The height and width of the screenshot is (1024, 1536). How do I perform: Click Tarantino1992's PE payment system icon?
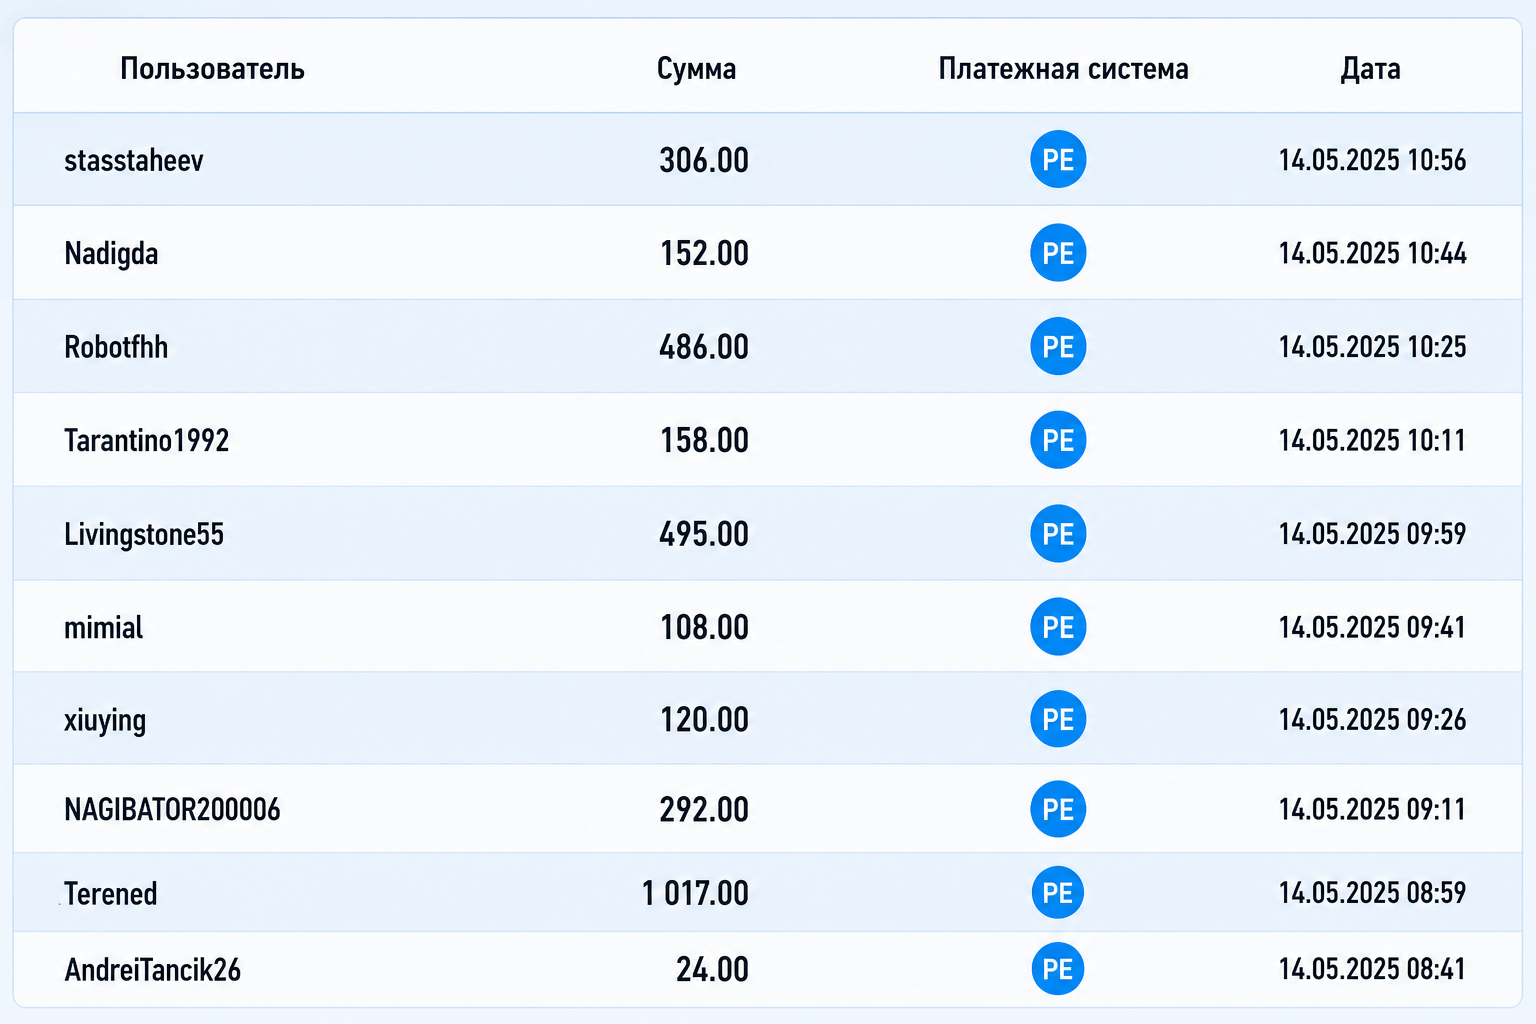click(1058, 440)
